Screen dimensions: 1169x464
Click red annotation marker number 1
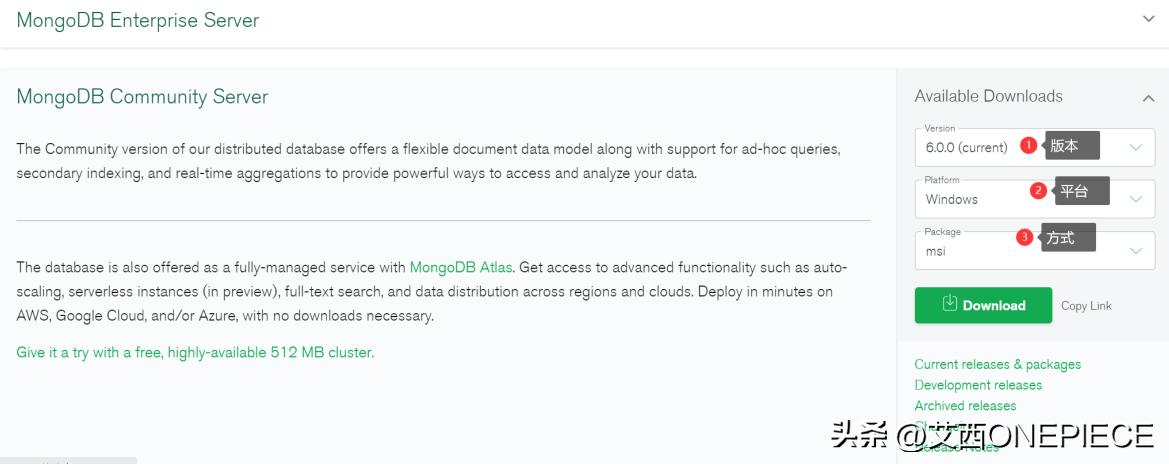point(1028,146)
